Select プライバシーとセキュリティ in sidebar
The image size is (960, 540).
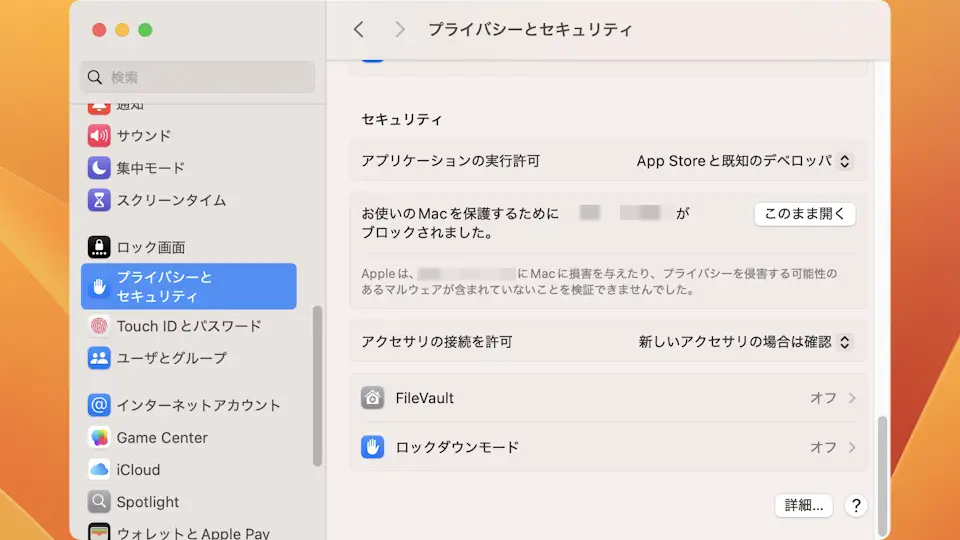click(x=188, y=286)
